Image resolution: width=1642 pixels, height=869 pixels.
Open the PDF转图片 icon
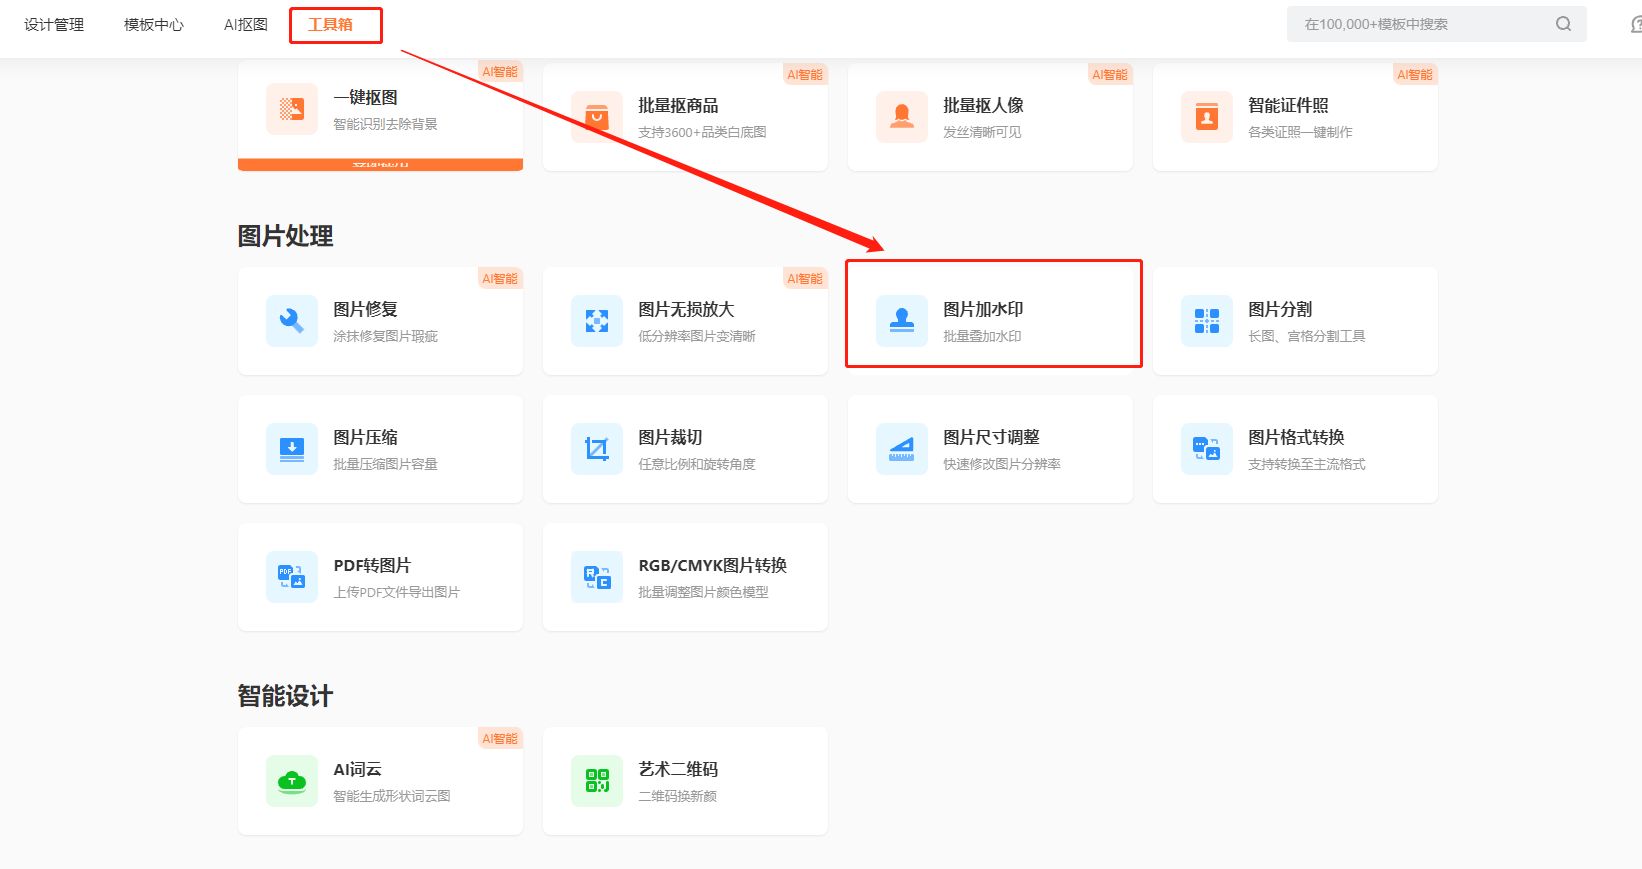click(x=291, y=577)
